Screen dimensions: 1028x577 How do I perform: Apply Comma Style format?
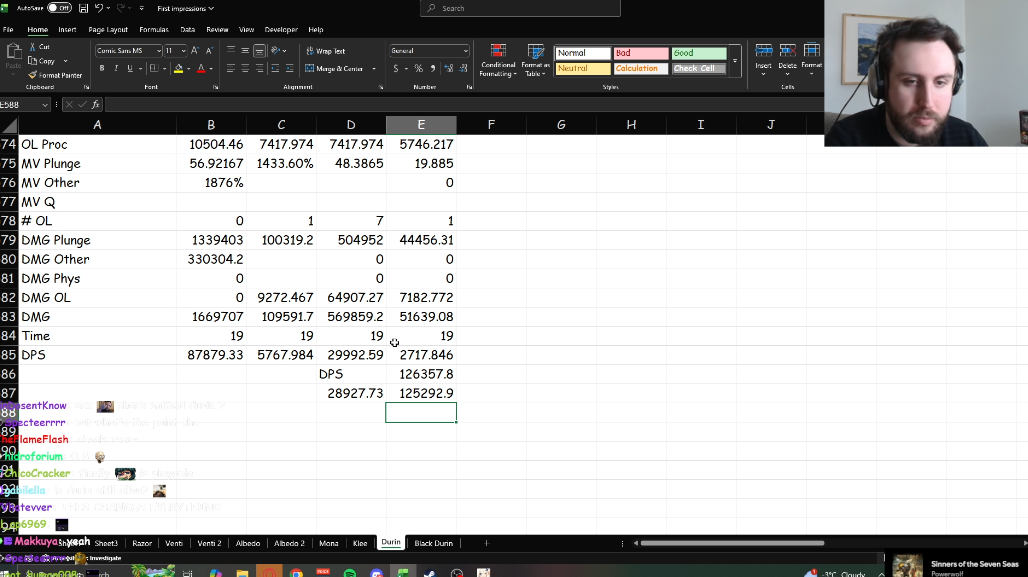click(x=433, y=68)
